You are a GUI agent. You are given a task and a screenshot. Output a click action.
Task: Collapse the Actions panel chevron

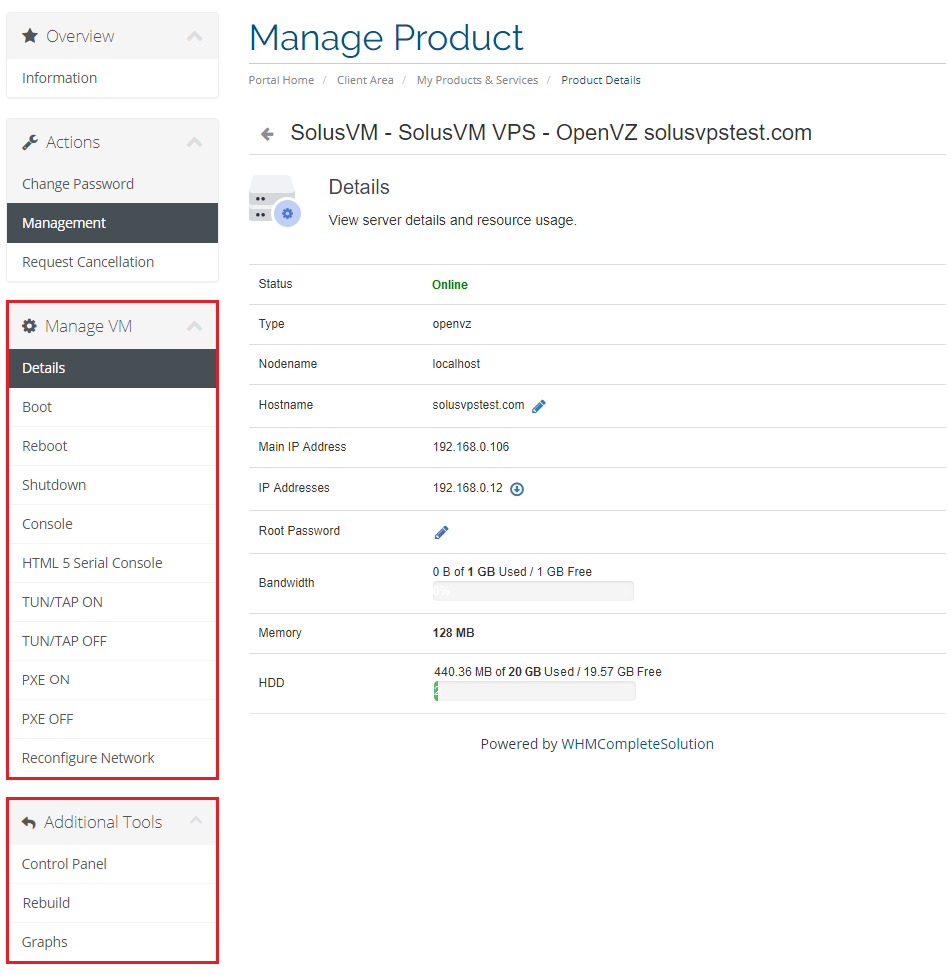click(x=195, y=142)
